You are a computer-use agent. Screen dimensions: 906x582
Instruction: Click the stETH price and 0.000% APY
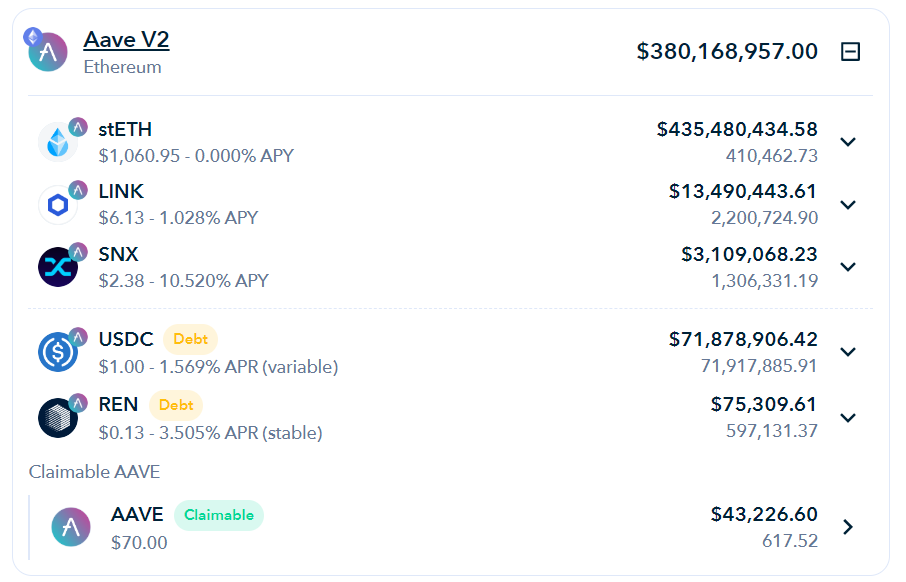click(196, 156)
